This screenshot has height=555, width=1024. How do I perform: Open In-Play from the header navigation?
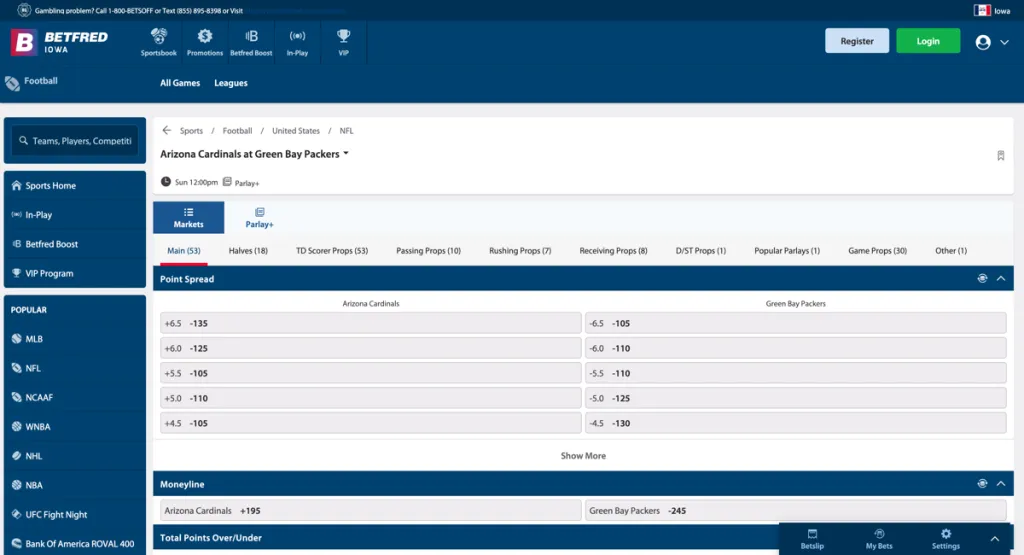297,42
